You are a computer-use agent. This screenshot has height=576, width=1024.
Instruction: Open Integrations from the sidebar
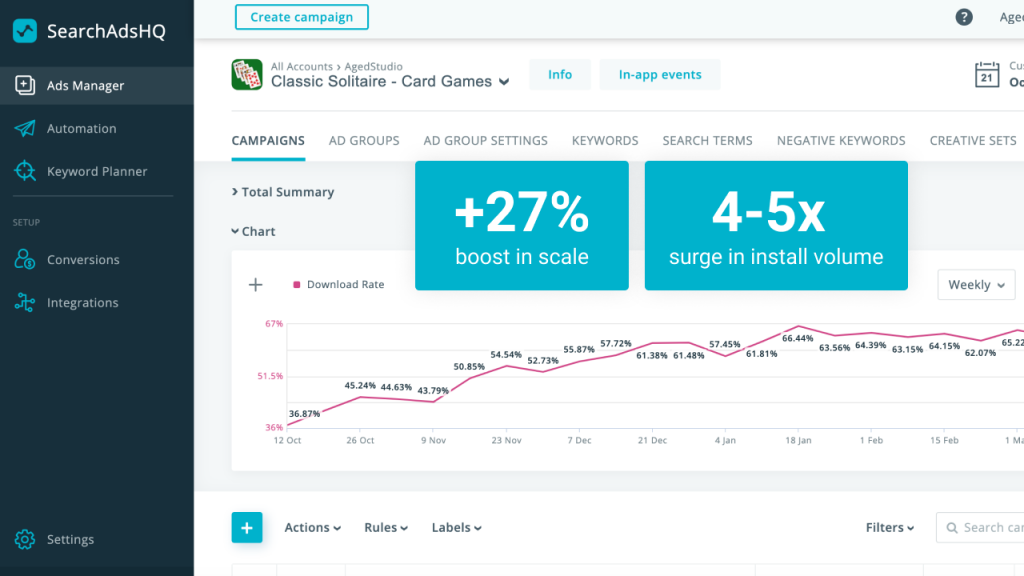point(82,303)
